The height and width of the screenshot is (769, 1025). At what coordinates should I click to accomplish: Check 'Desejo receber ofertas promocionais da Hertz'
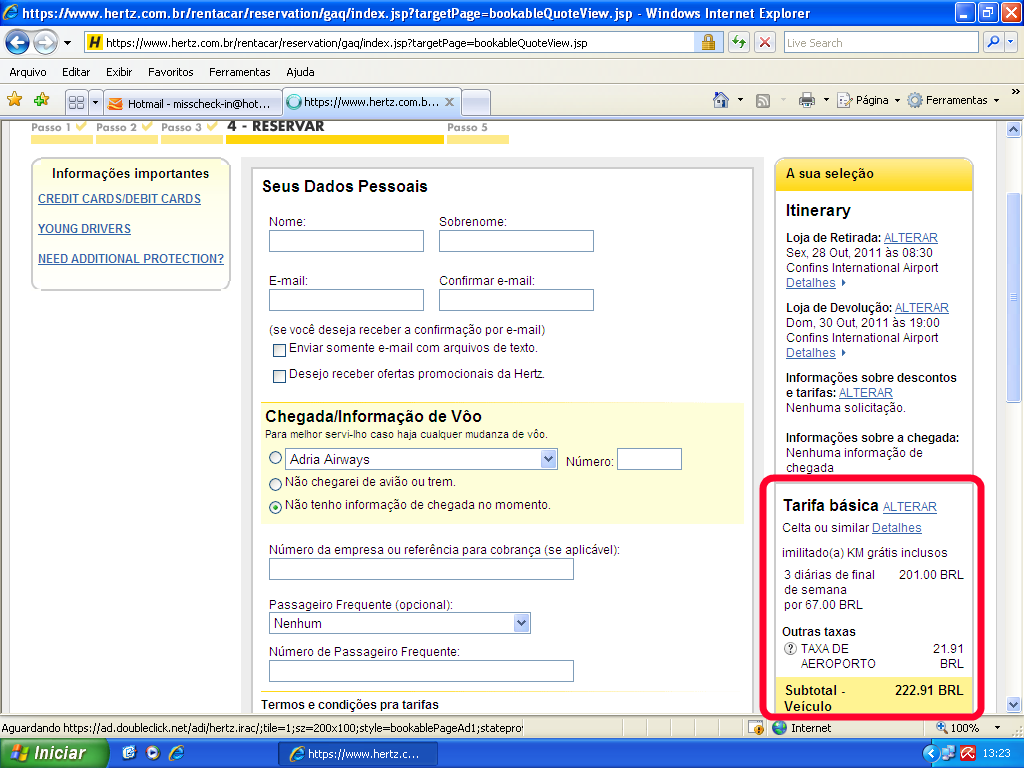[x=279, y=376]
